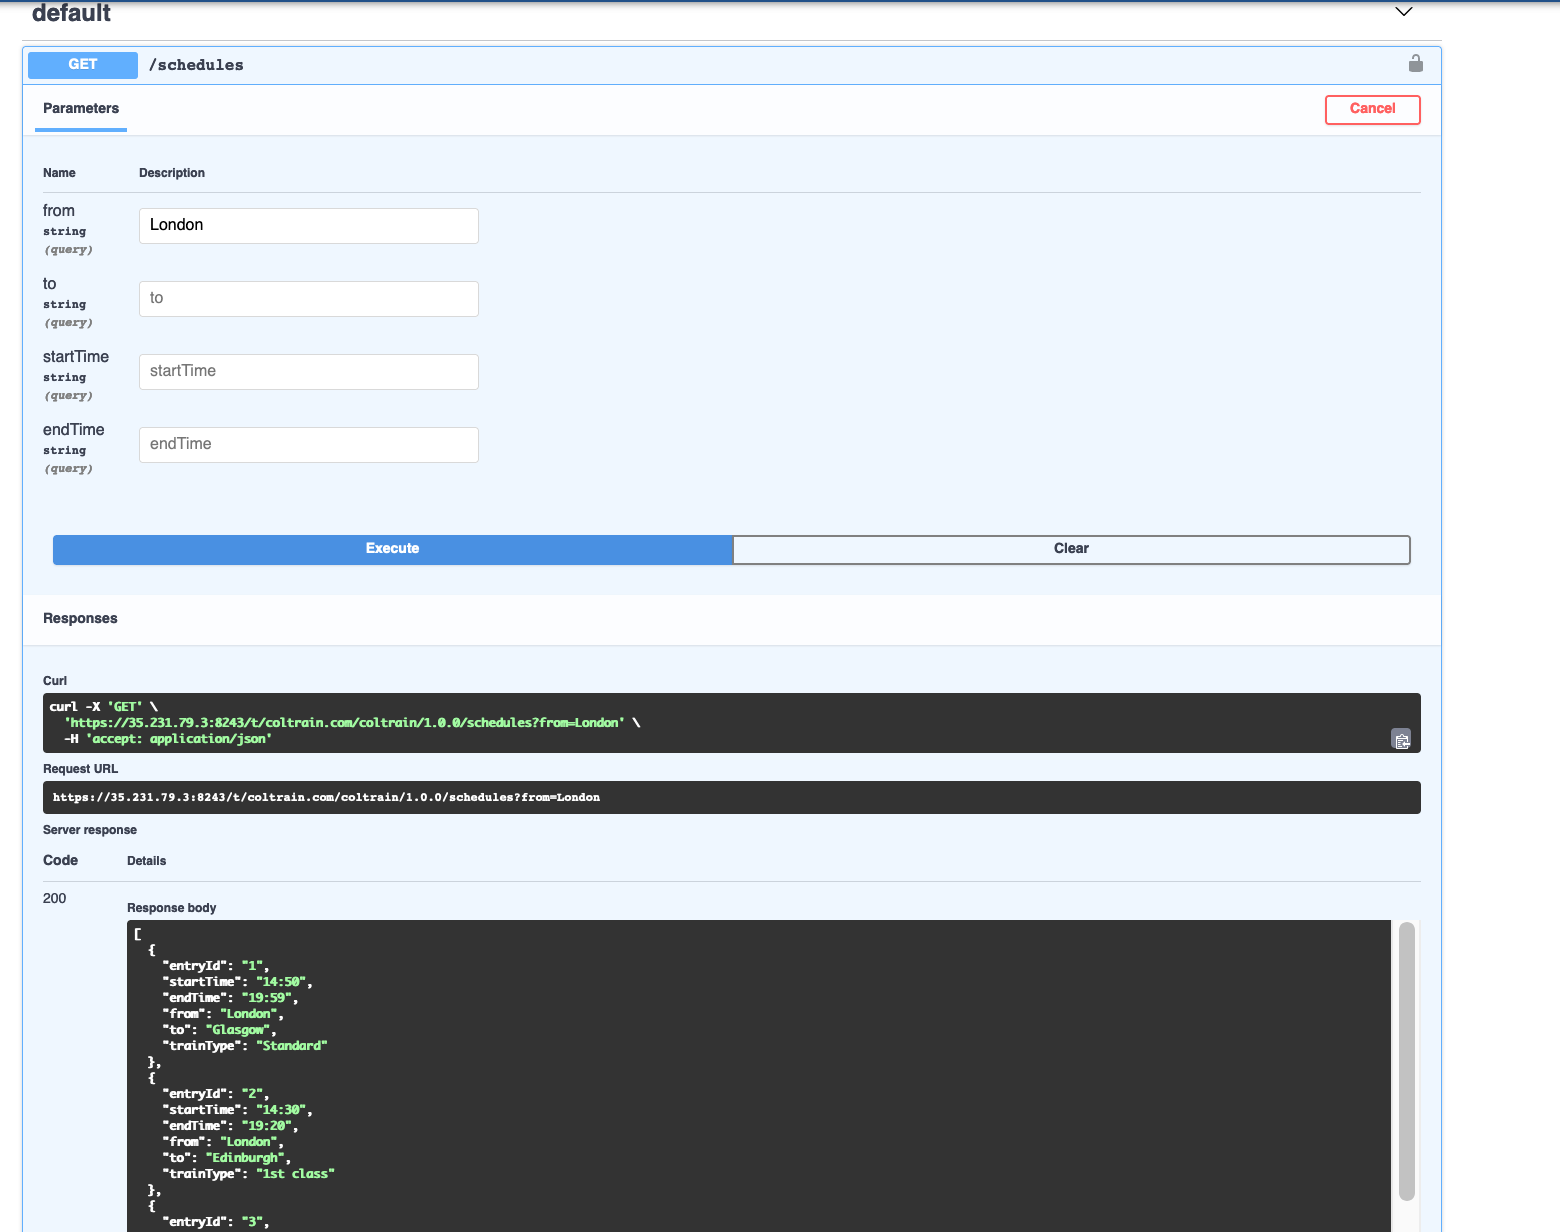Click the endTime input field
Image resolution: width=1560 pixels, height=1232 pixels.
pos(308,445)
